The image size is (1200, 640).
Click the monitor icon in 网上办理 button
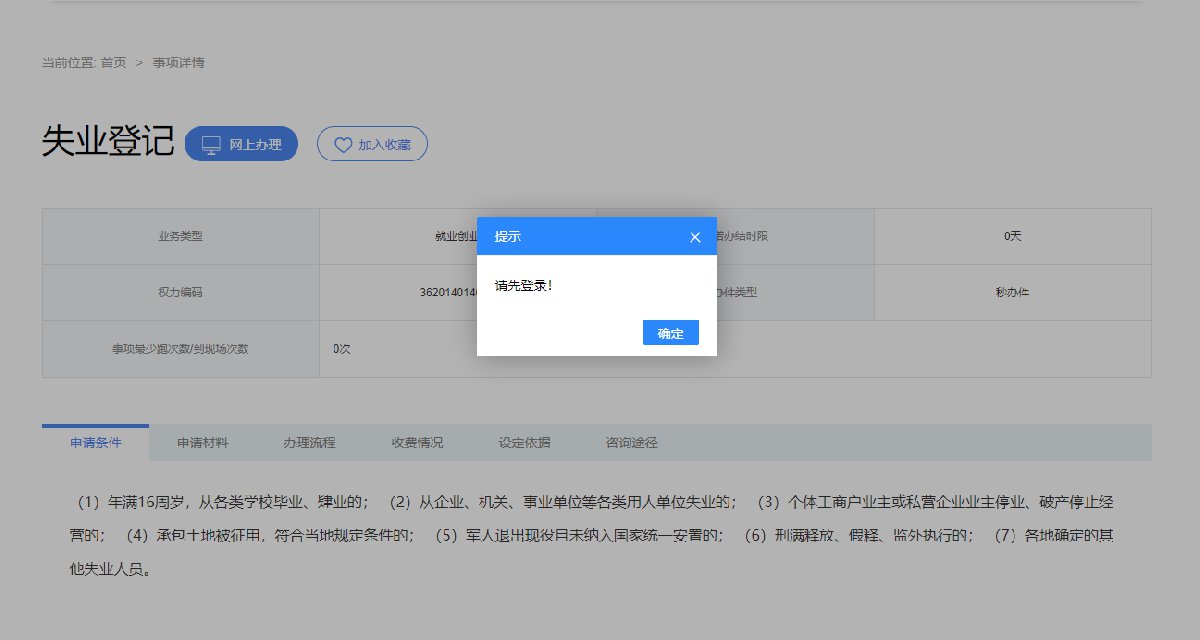click(211, 145)
